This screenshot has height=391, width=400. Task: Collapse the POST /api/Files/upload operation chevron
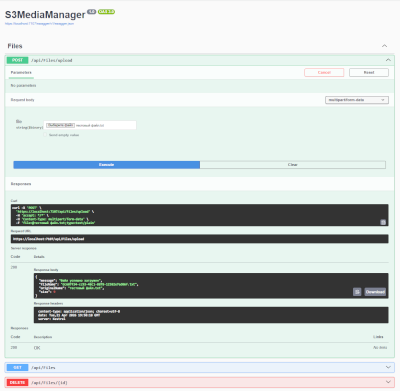tap(388, 60)
